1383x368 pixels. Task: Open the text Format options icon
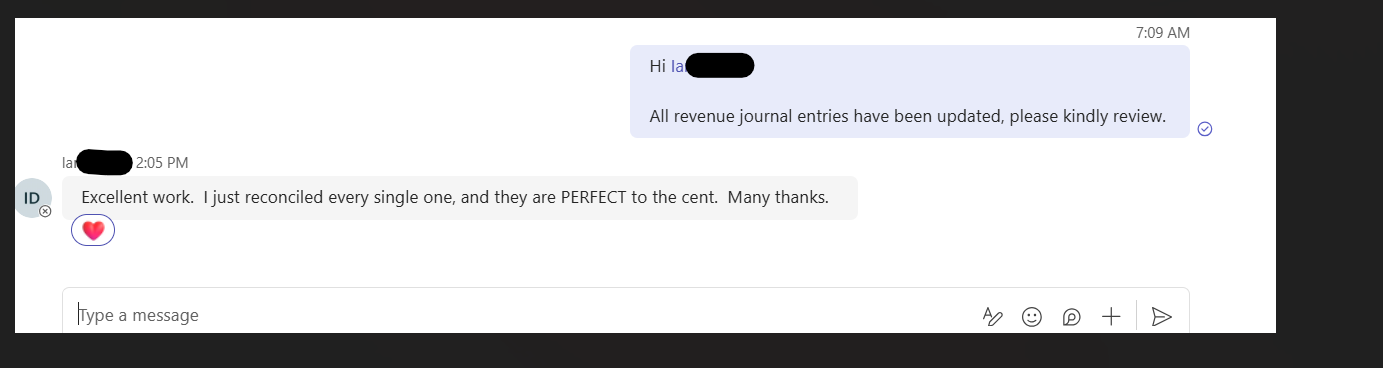click(992, 317)
